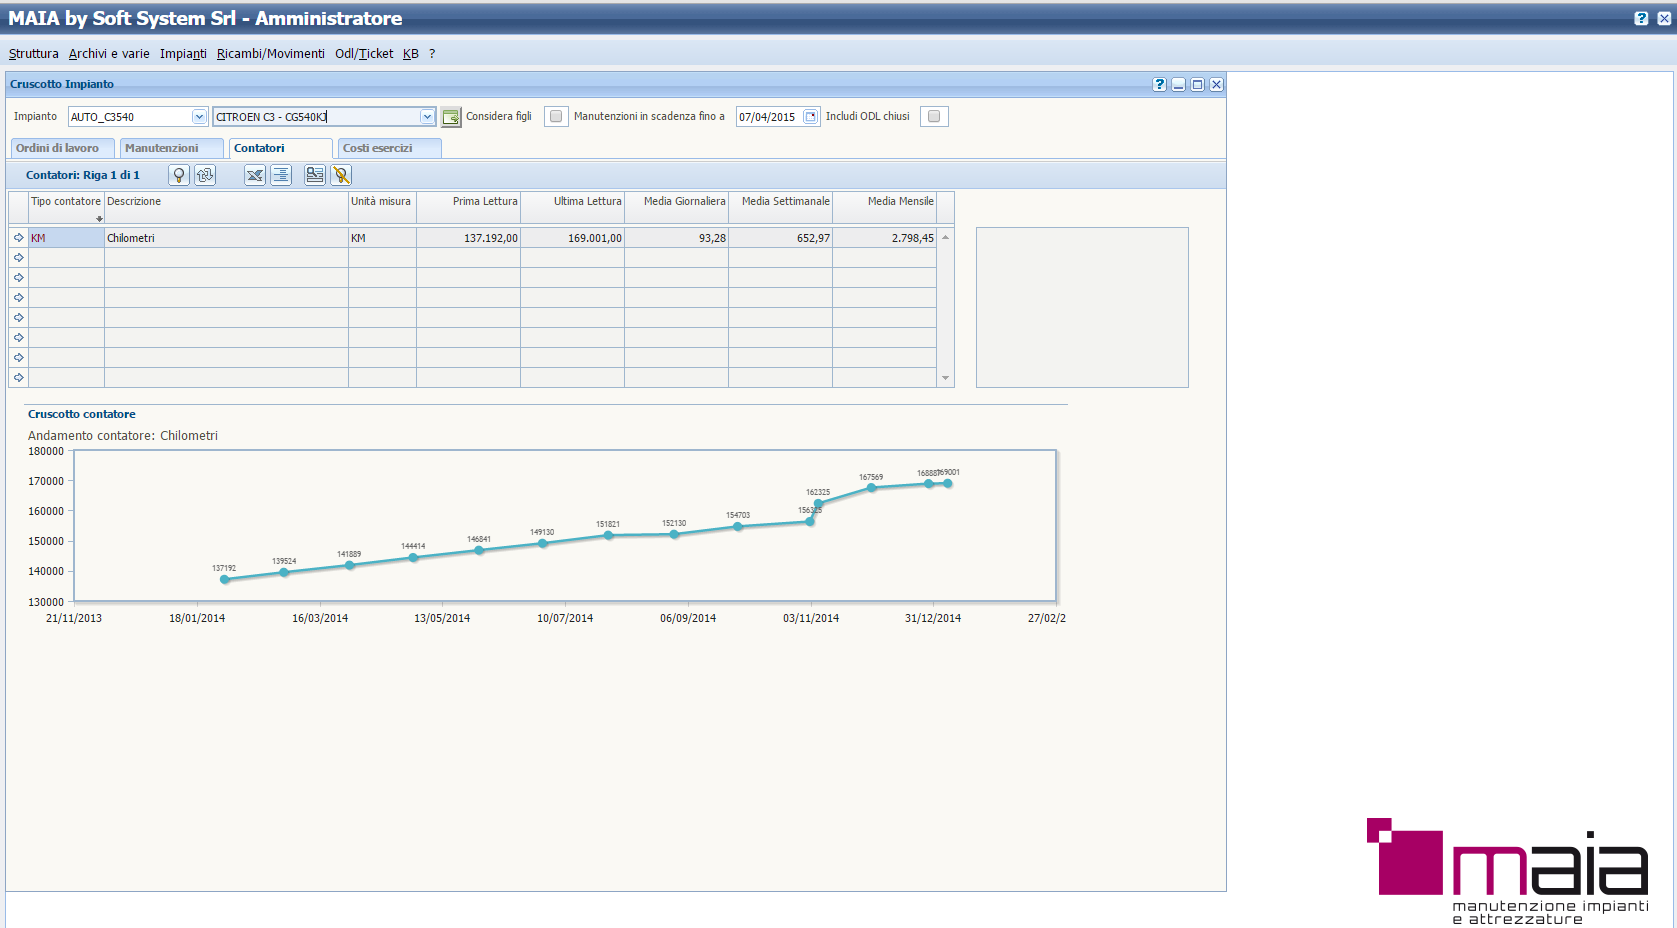Select the KM cell in Tipo contatore column
The width and height of the screenshot is (1677, 928).
[66, 238]
